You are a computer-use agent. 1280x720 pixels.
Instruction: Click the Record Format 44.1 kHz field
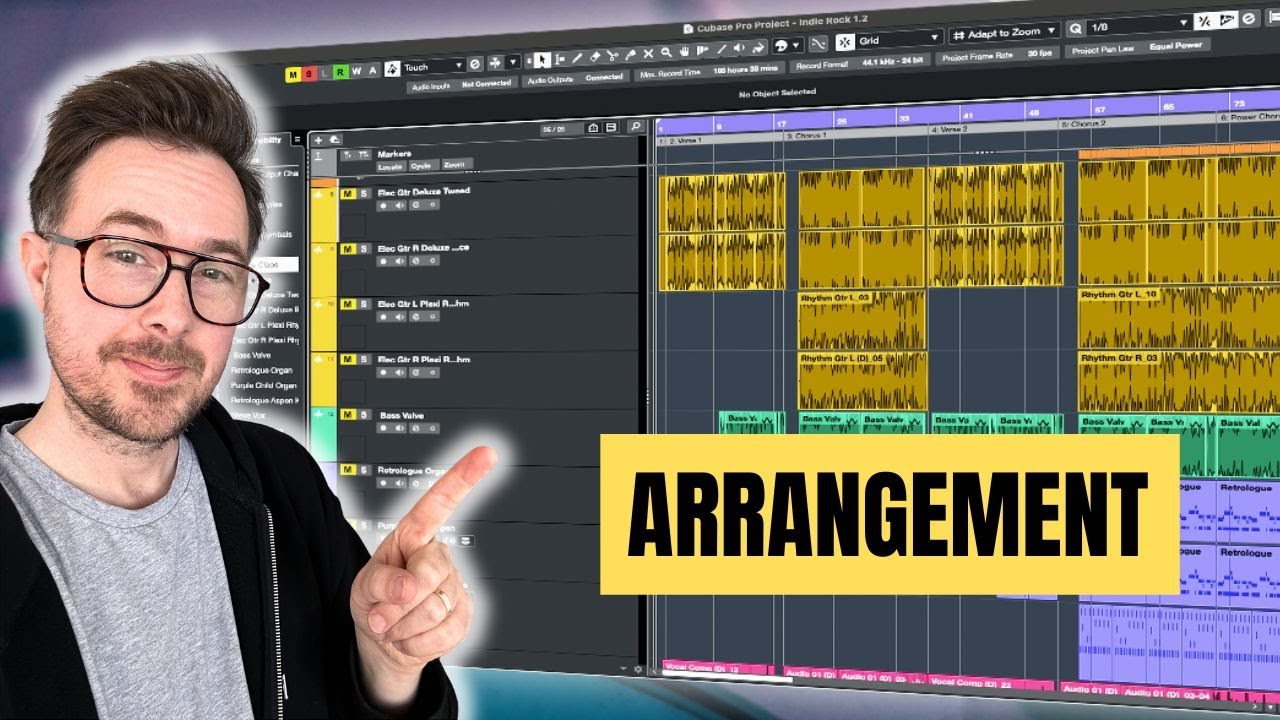click(860, 64)
